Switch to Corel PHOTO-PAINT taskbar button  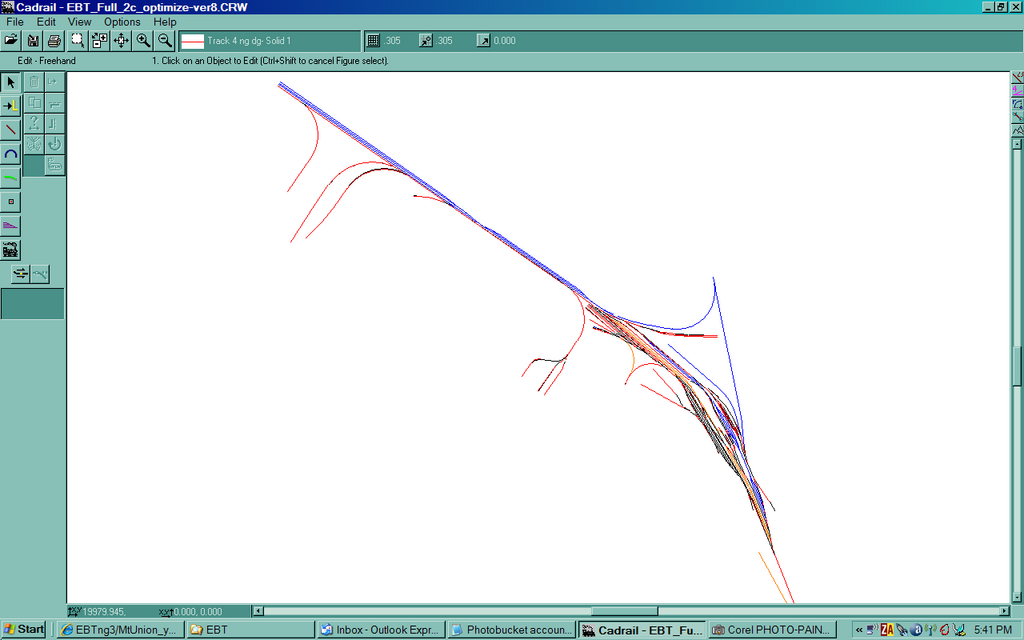773,630
